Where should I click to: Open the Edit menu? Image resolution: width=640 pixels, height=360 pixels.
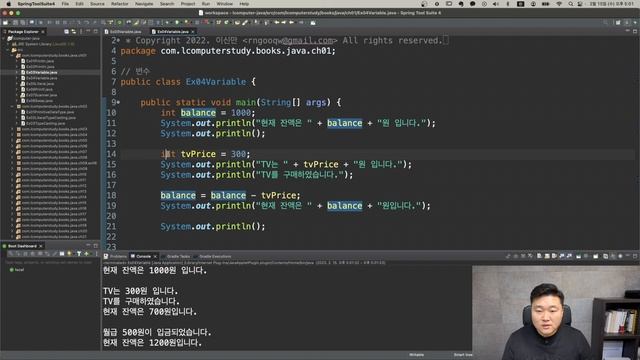(79, 4)
